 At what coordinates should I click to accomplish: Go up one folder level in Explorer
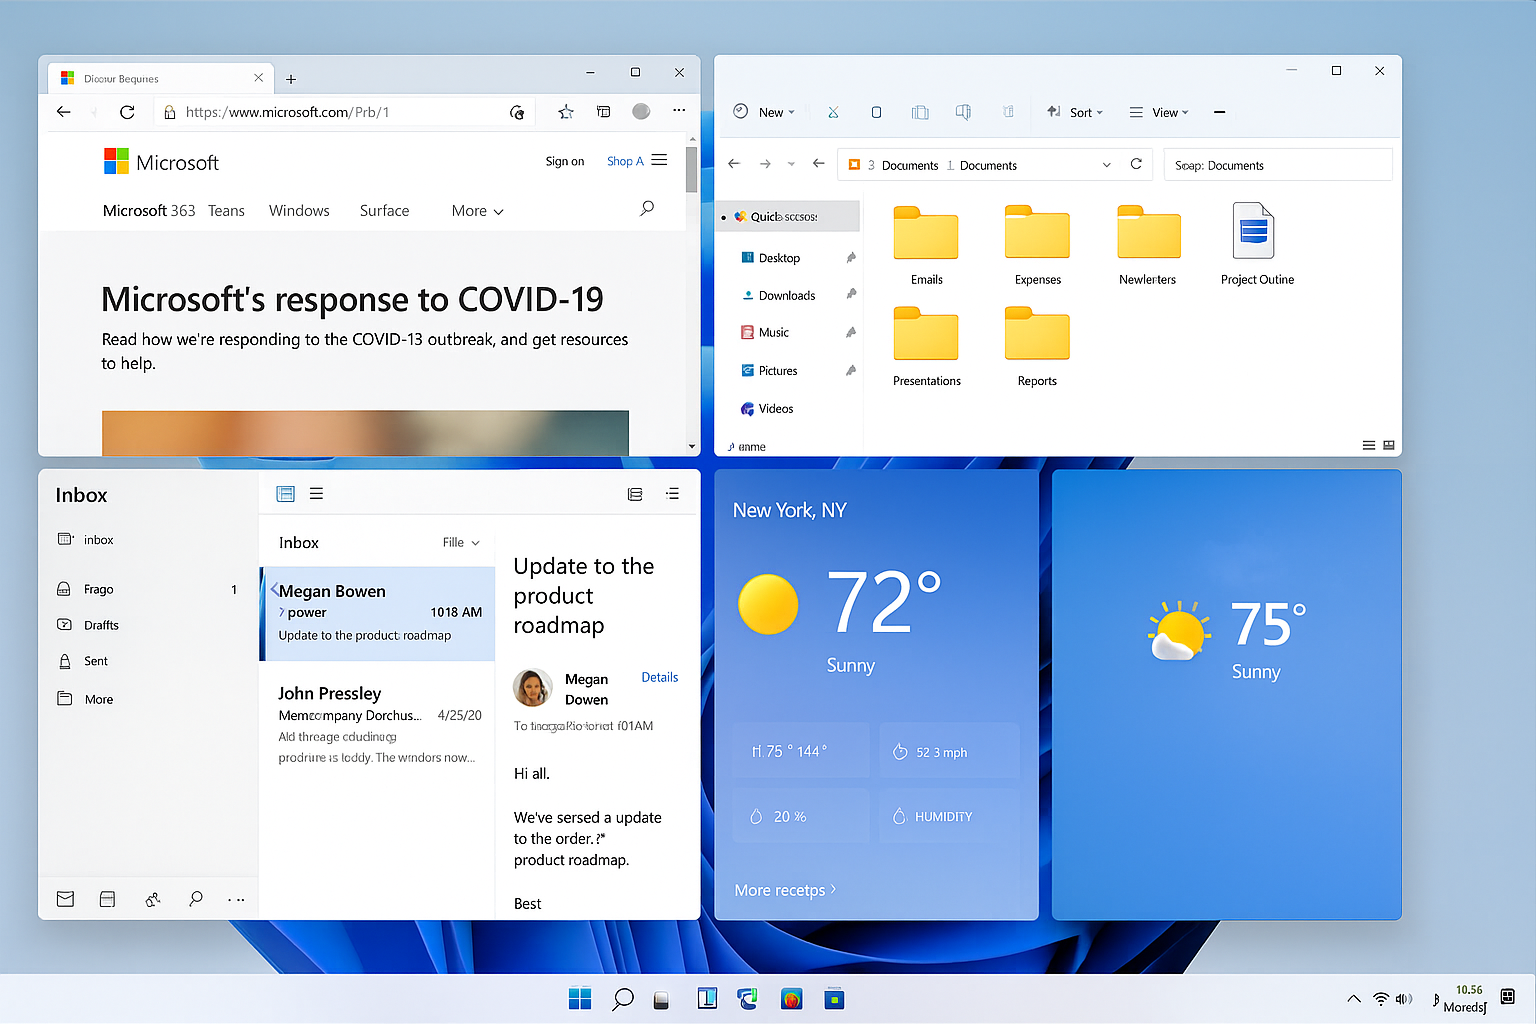819,163
